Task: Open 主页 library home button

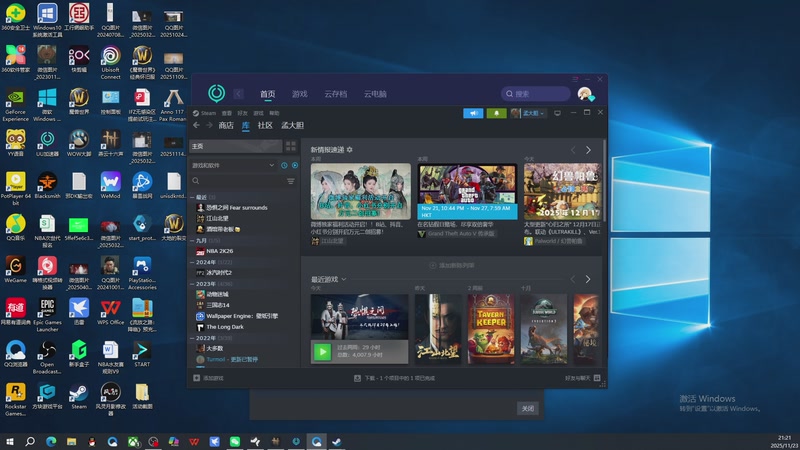Action: 236,146
